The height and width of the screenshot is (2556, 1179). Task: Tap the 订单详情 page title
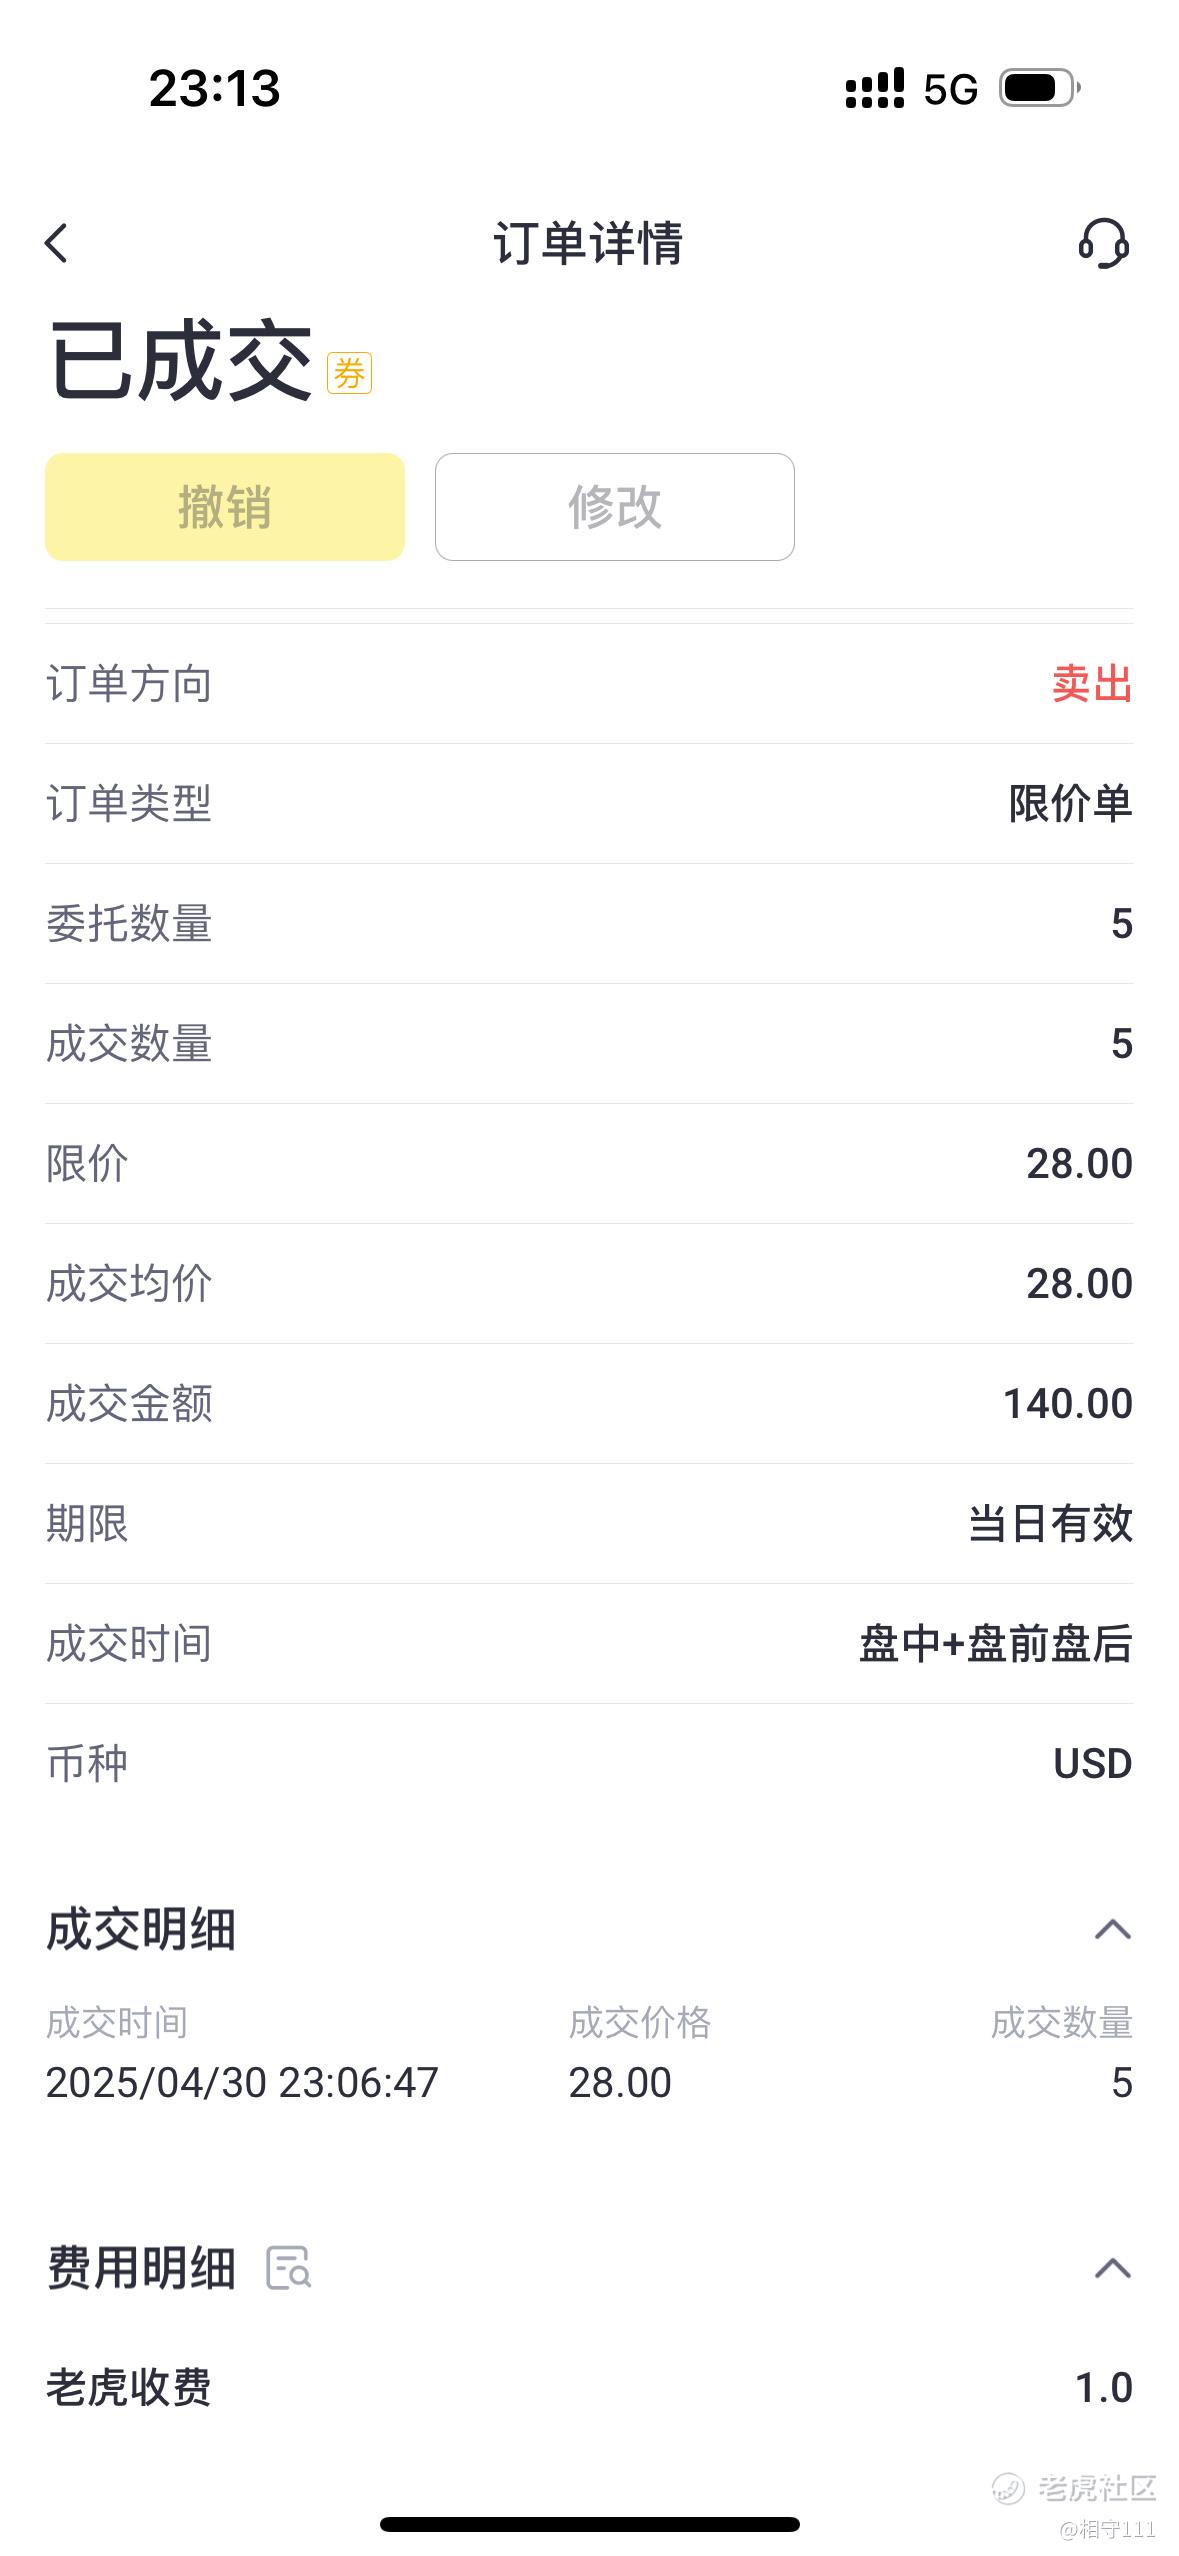pos(588,243)
